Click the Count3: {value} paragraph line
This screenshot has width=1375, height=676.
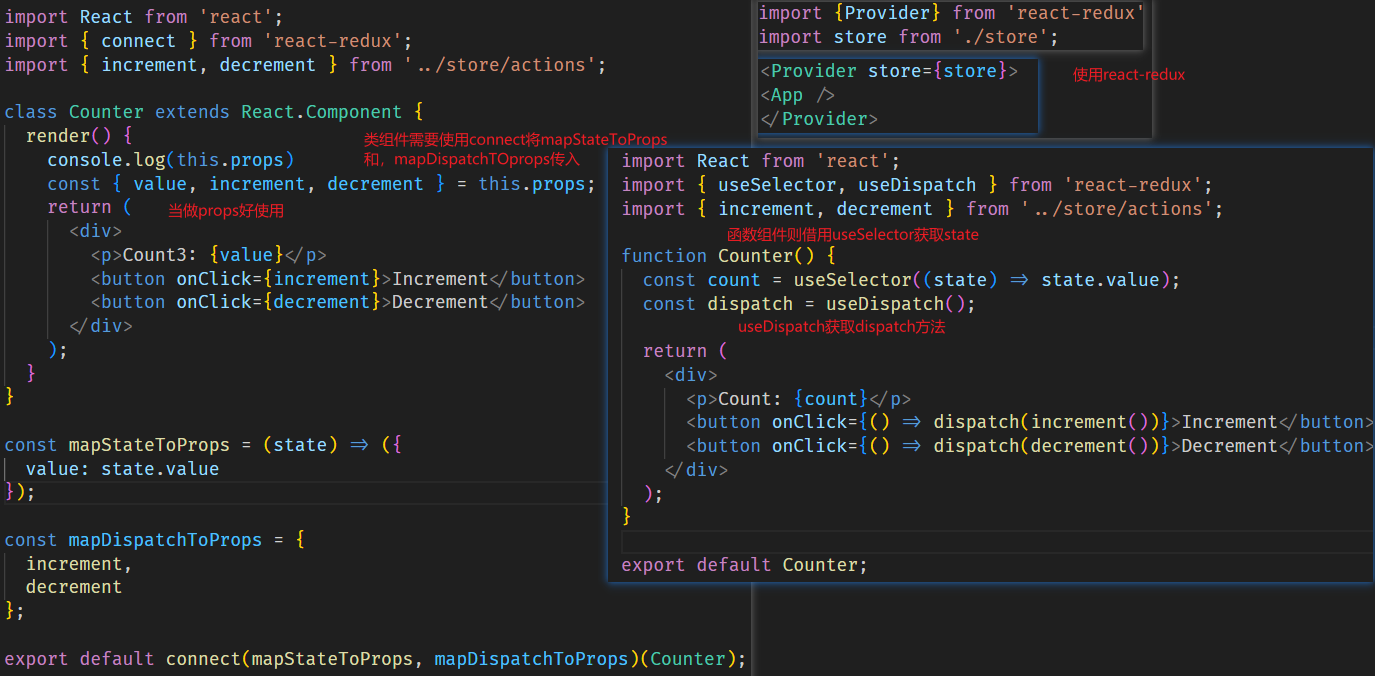pyautogui.click(x=208, y=255)
